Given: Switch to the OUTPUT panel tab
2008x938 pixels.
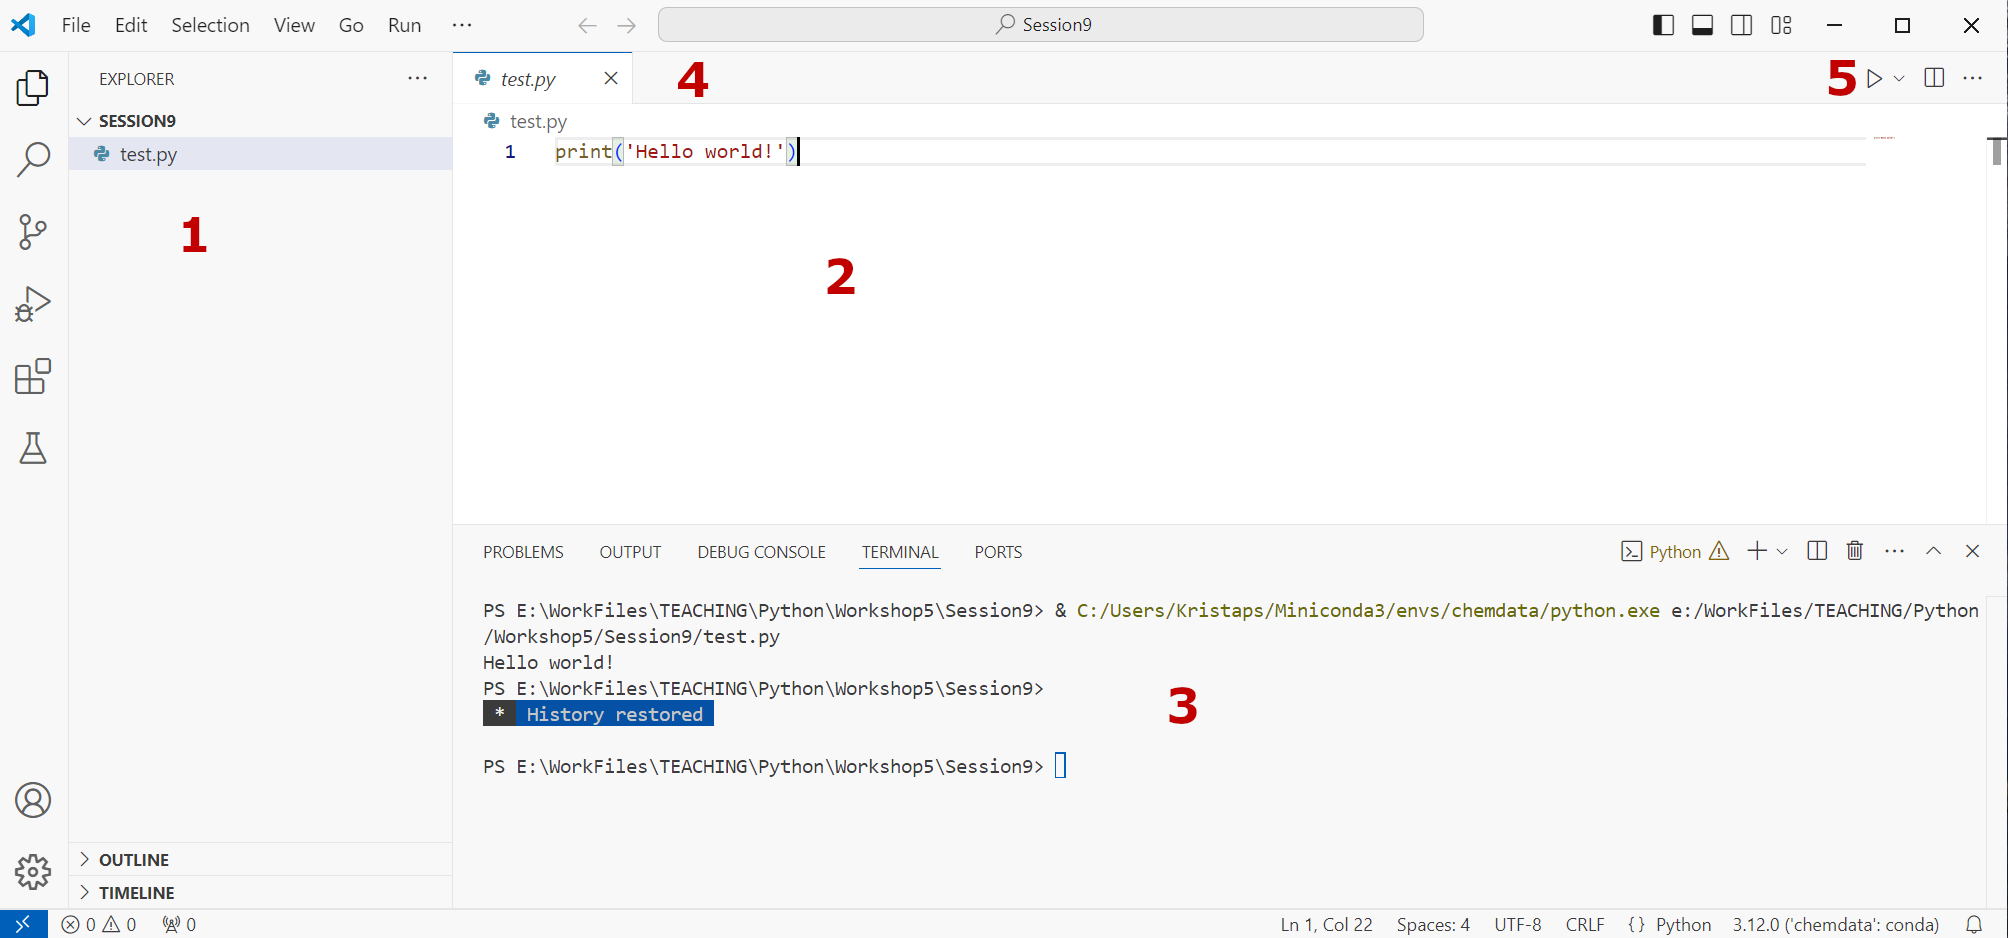Looking at the screenshot, I should 630,552.
